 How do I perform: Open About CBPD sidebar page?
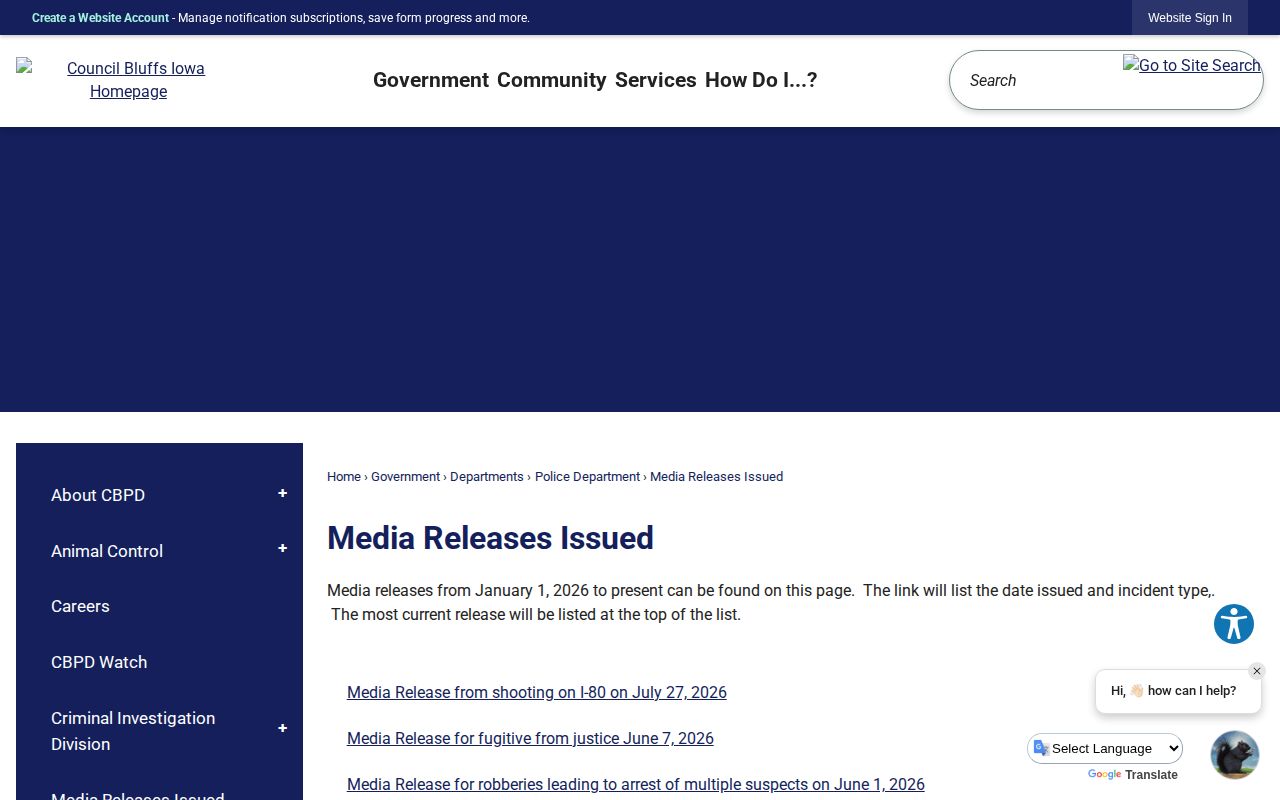coord(98,495)
